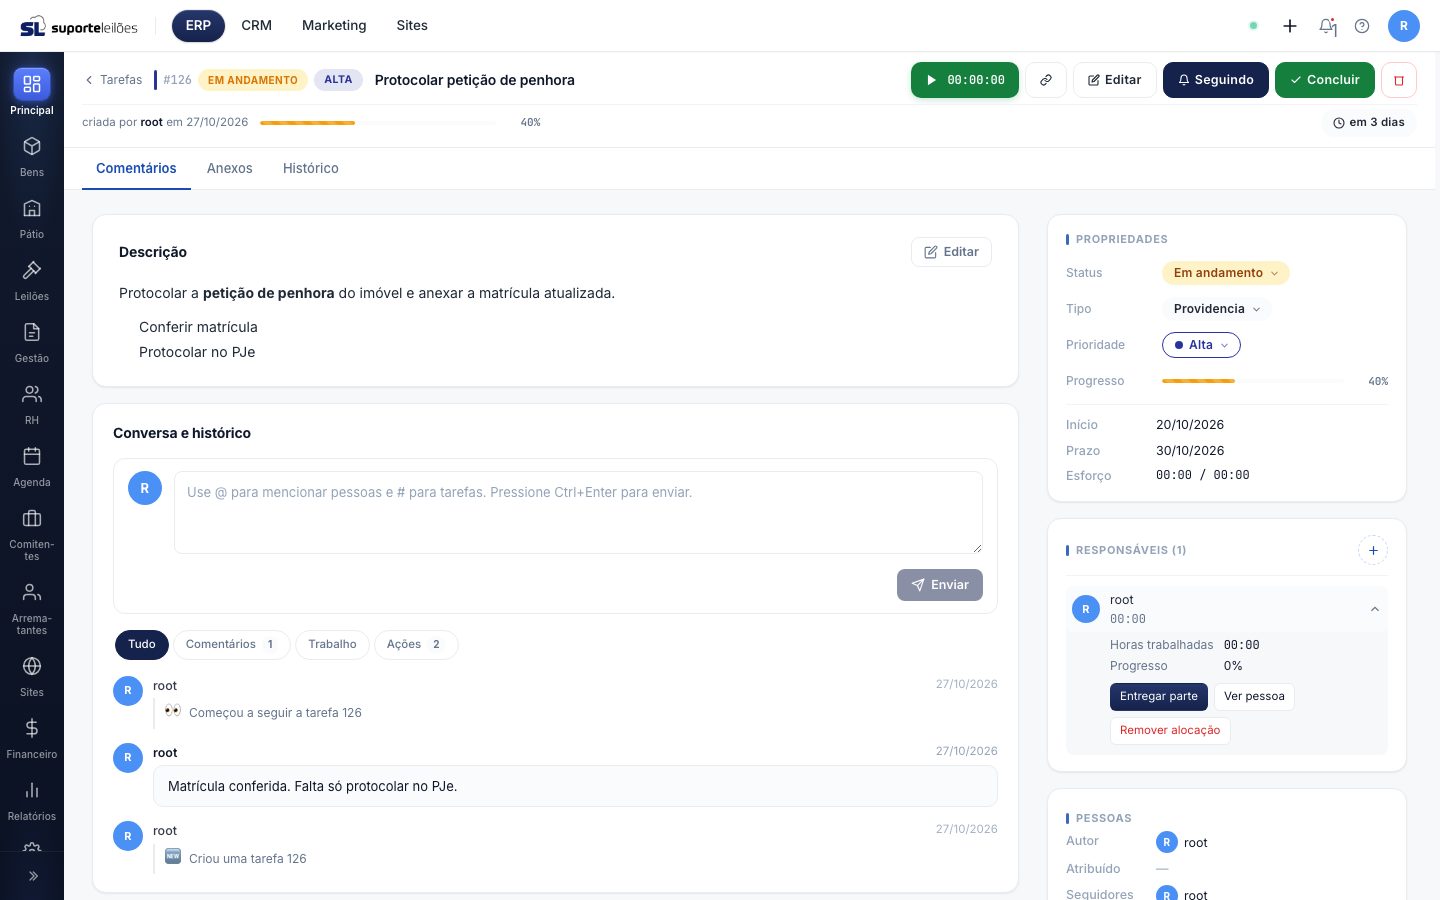Open Financeiro in the sidebar
Image resolution: width=1440 pixels, height=900 pixels.
[x=32, y=738]
